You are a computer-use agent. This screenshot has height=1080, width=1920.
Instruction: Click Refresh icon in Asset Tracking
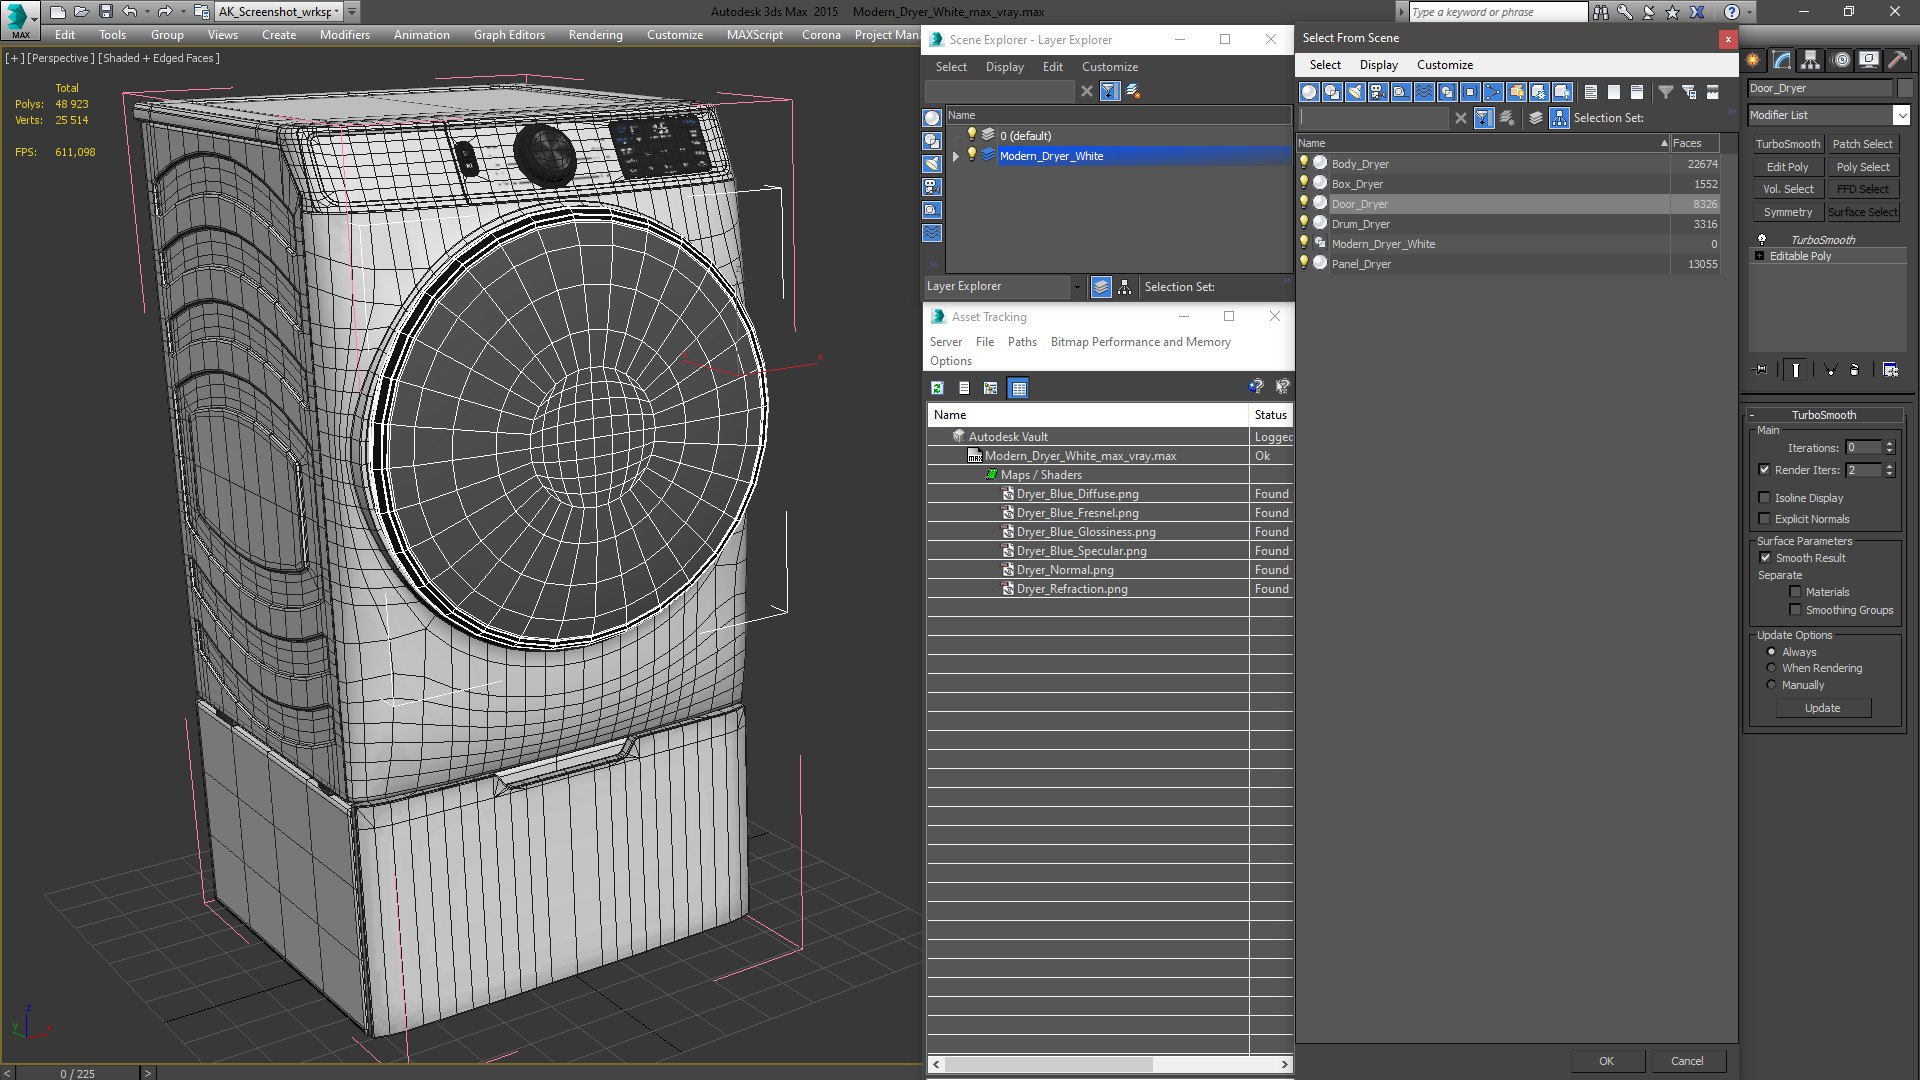(x=937, y=388)
